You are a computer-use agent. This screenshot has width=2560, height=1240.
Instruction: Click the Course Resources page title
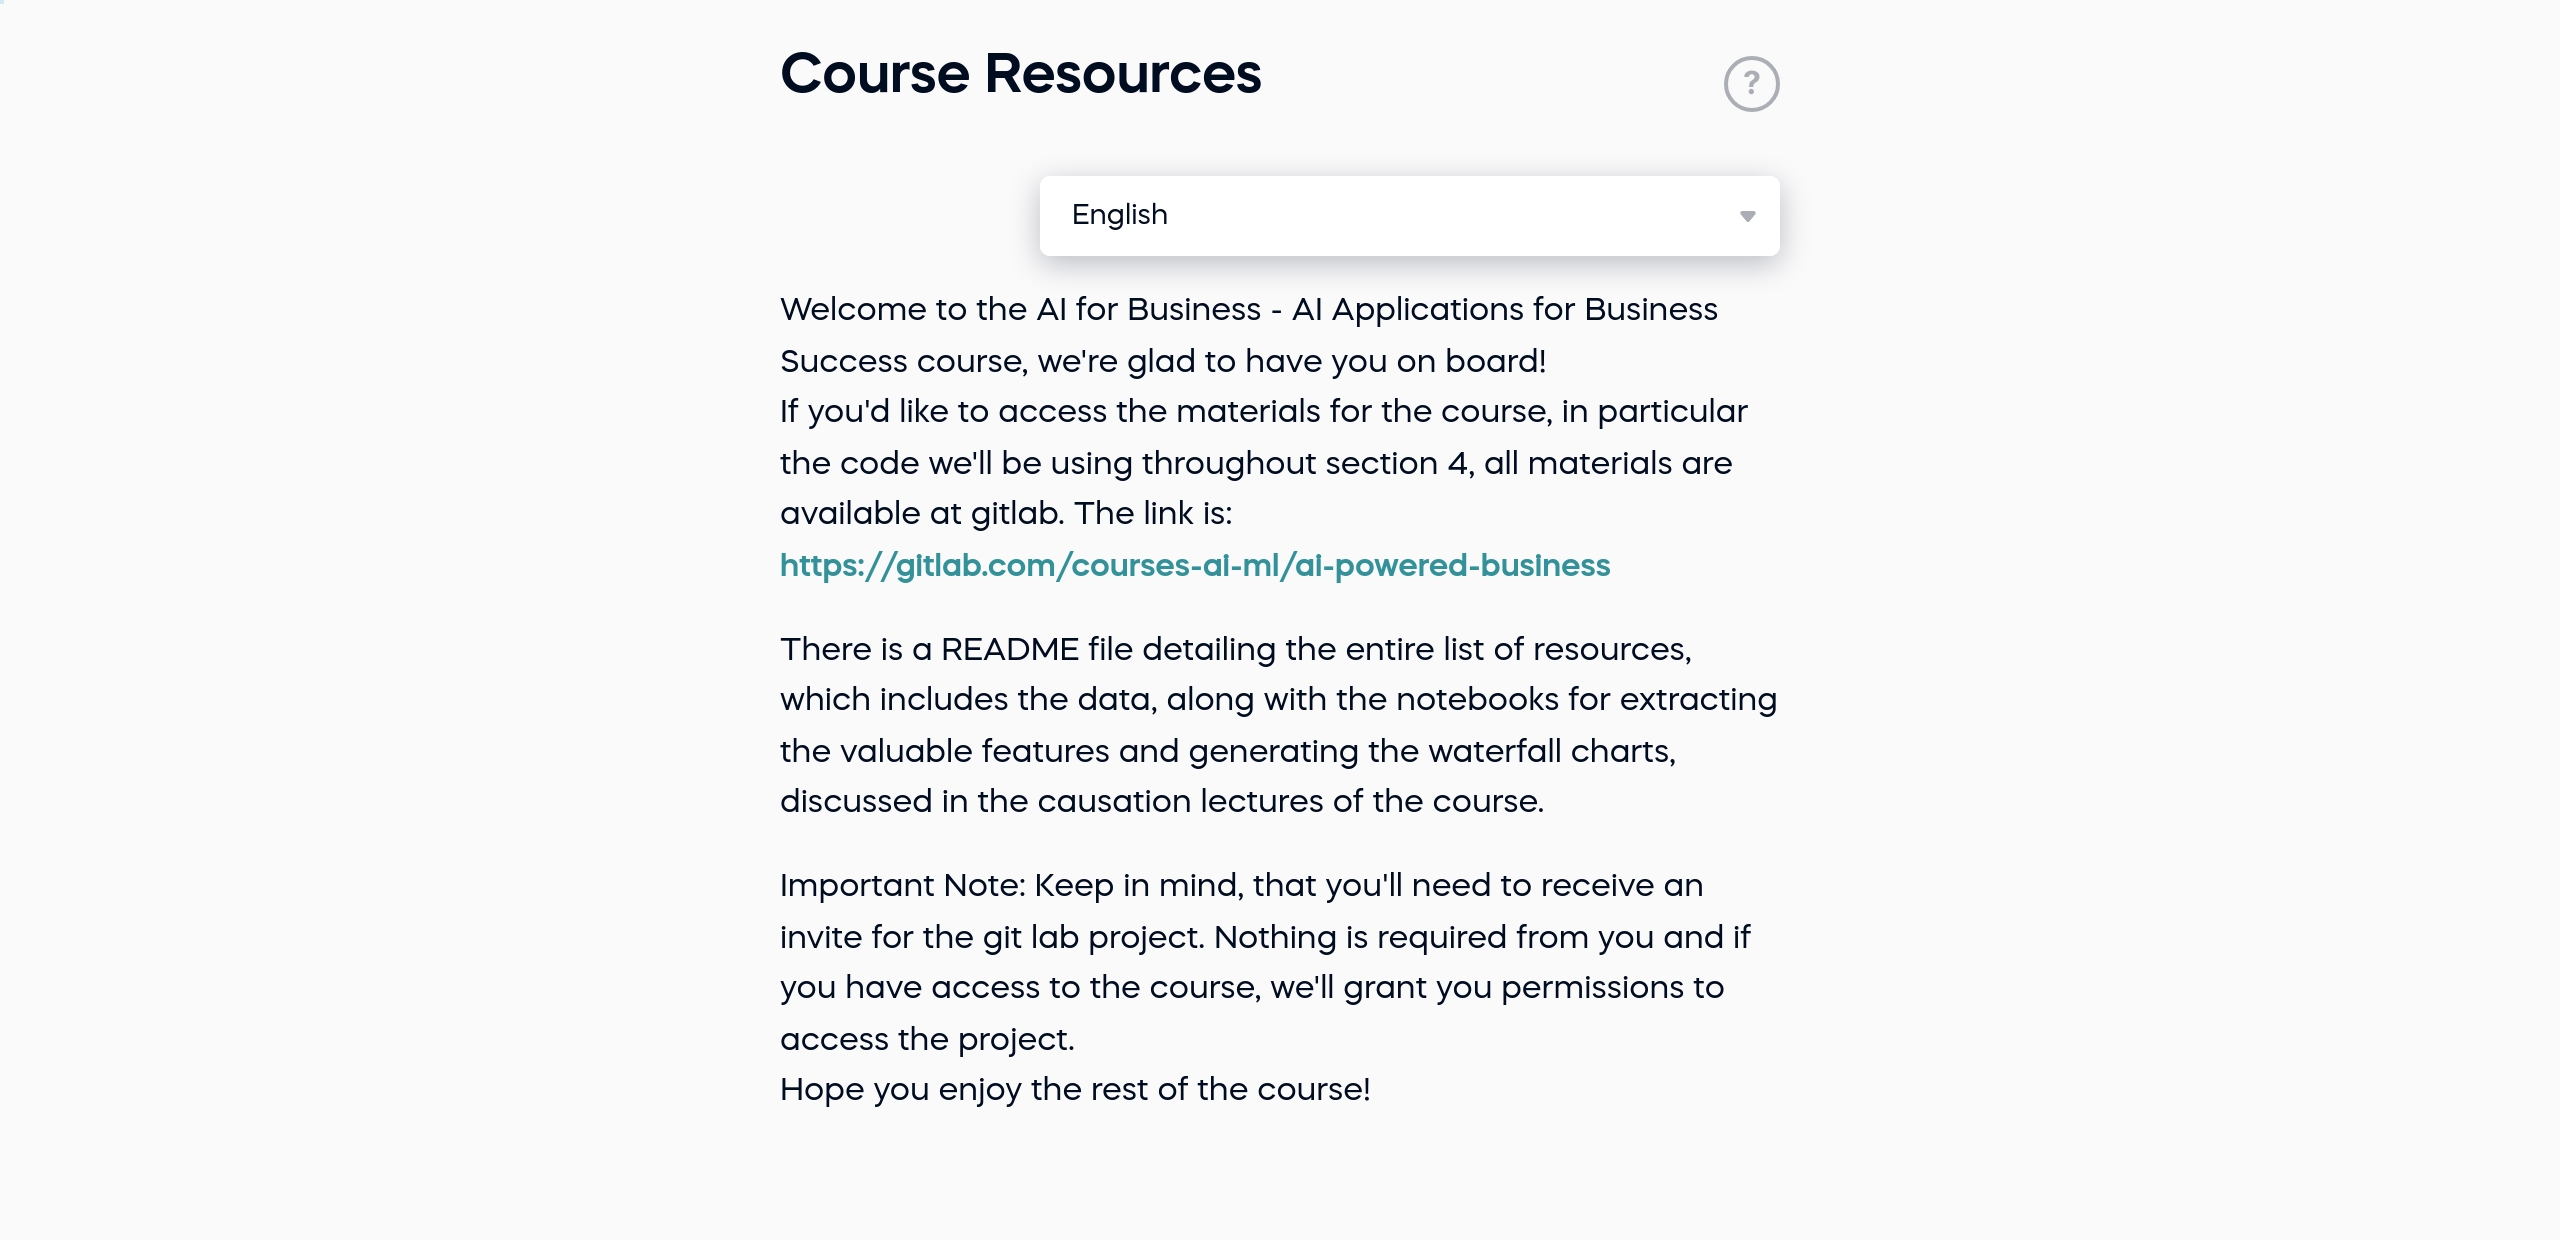1021,72
